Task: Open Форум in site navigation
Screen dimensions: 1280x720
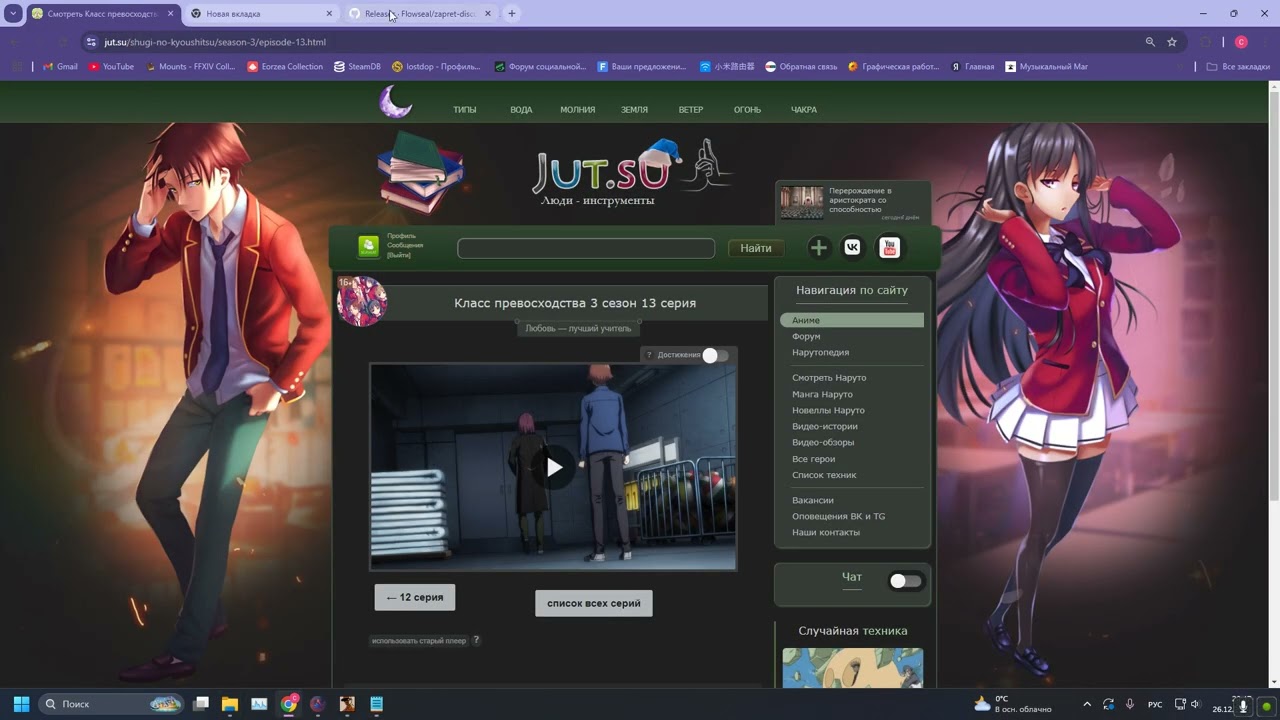Action: click(806, 336)
